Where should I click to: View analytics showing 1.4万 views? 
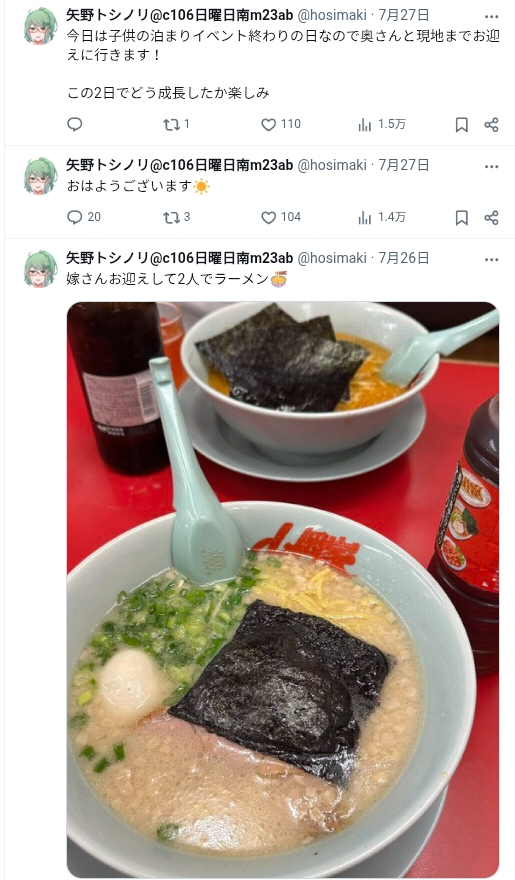pyautogui.click(x=381, y=217)
